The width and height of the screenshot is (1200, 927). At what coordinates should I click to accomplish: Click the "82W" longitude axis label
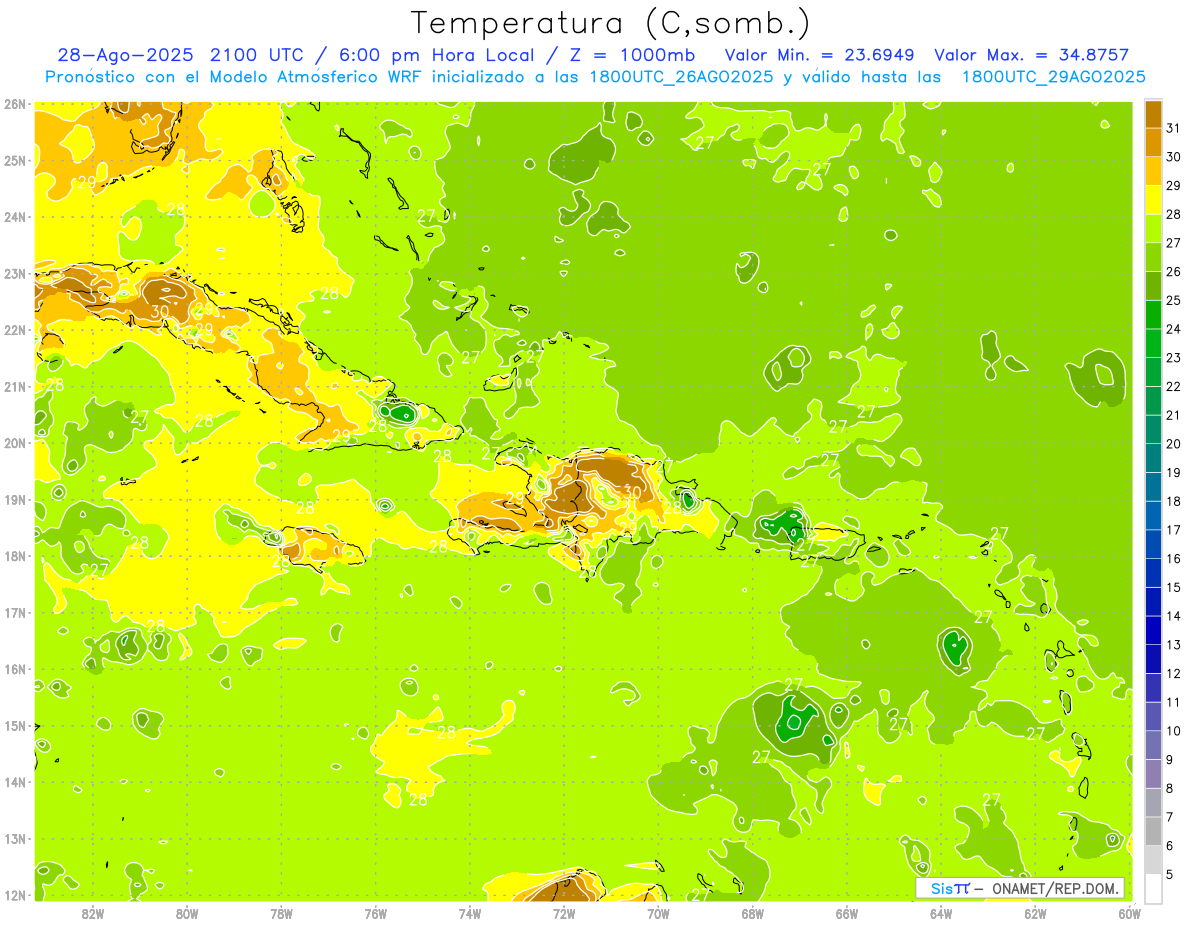[x=93, y=913]
